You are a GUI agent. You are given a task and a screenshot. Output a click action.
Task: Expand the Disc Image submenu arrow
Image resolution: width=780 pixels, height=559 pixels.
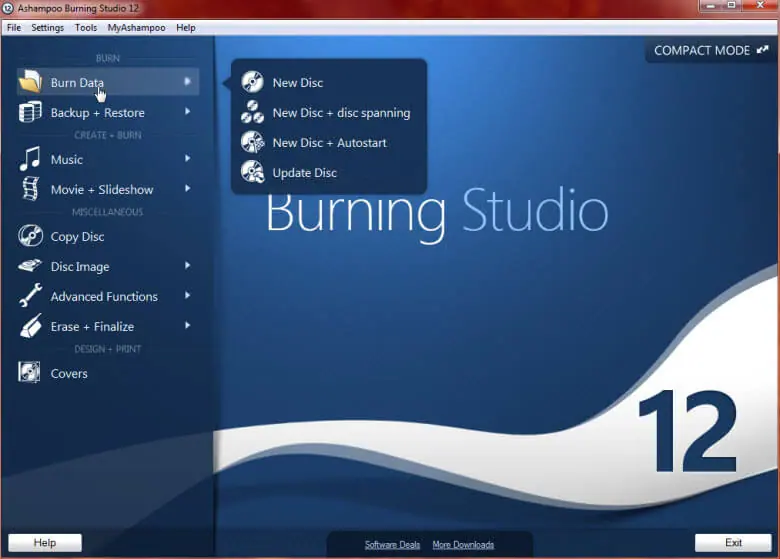pos(188,266)
